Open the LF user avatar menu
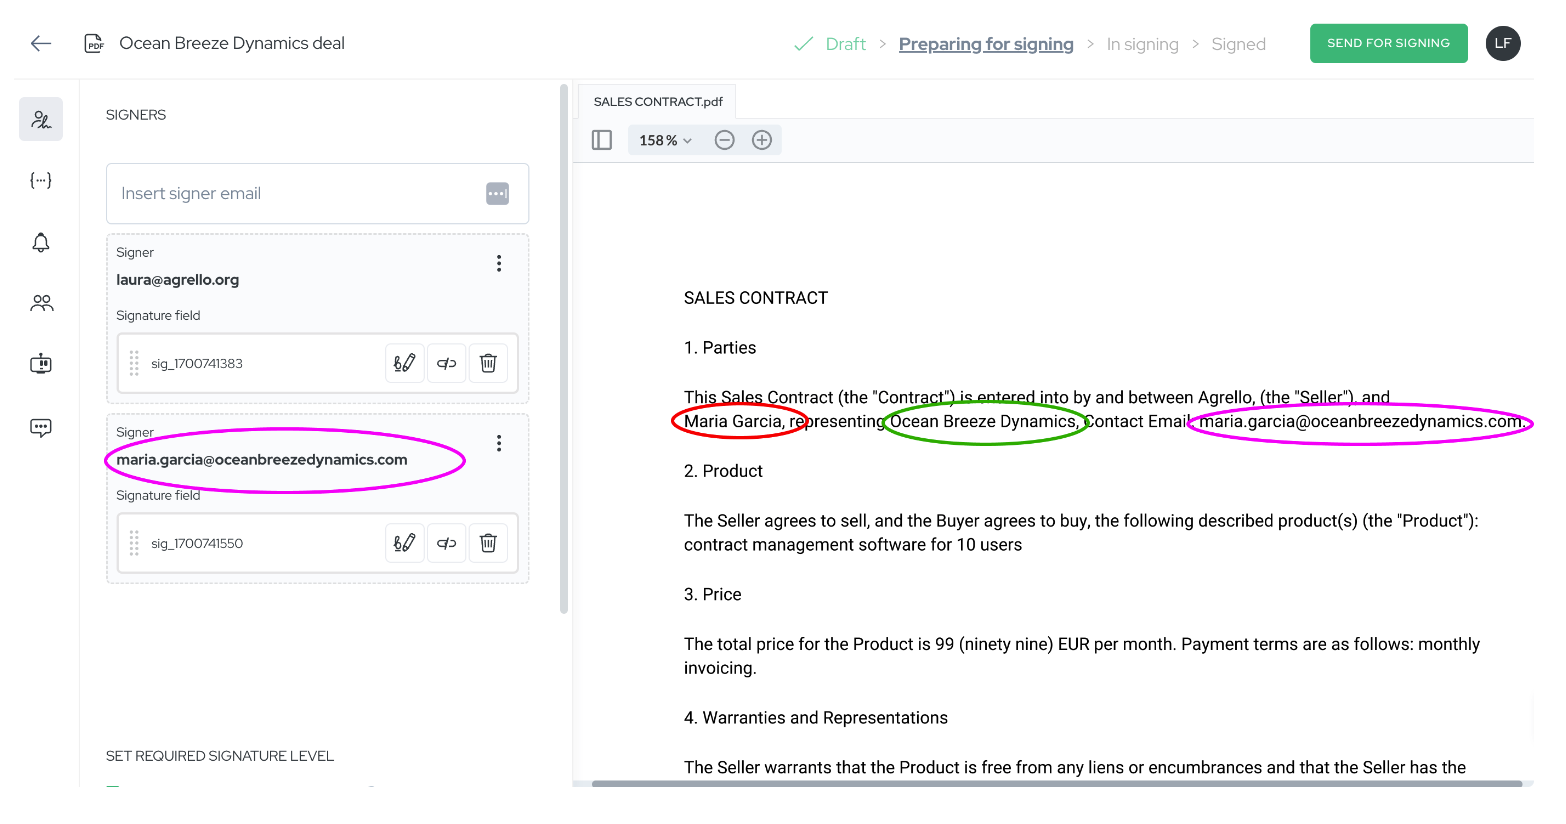Screen dimensions: 1566x824 coord(1503,43)
